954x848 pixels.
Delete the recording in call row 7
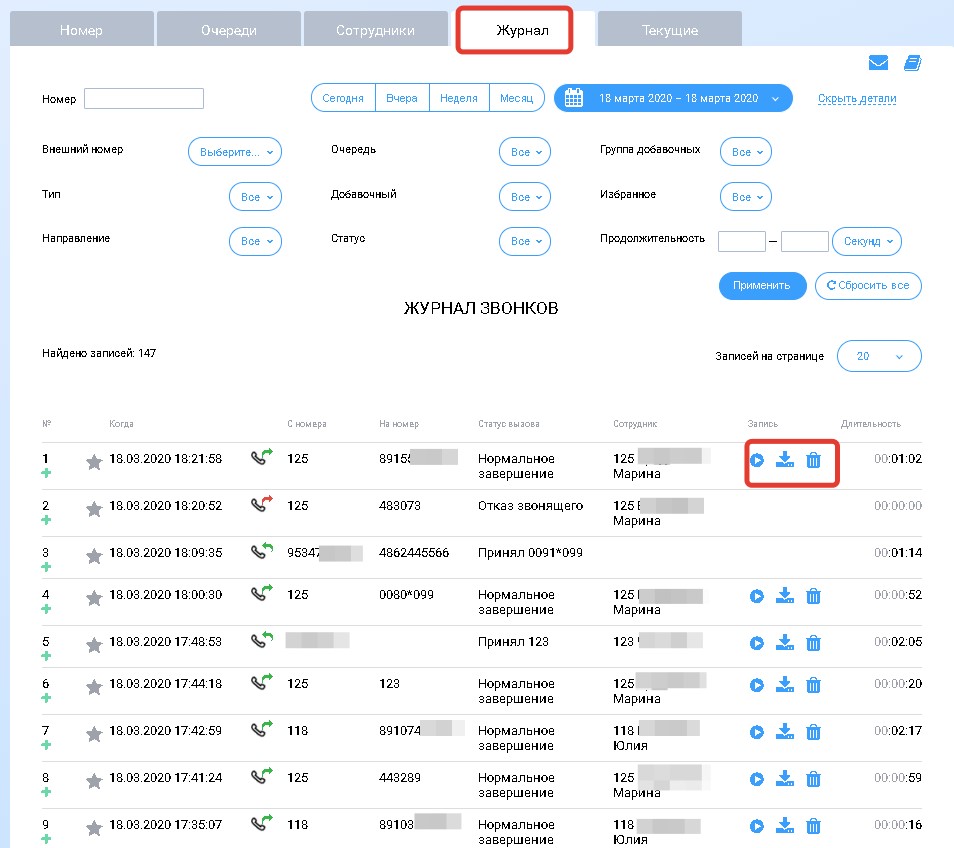(x=814, y=732)
